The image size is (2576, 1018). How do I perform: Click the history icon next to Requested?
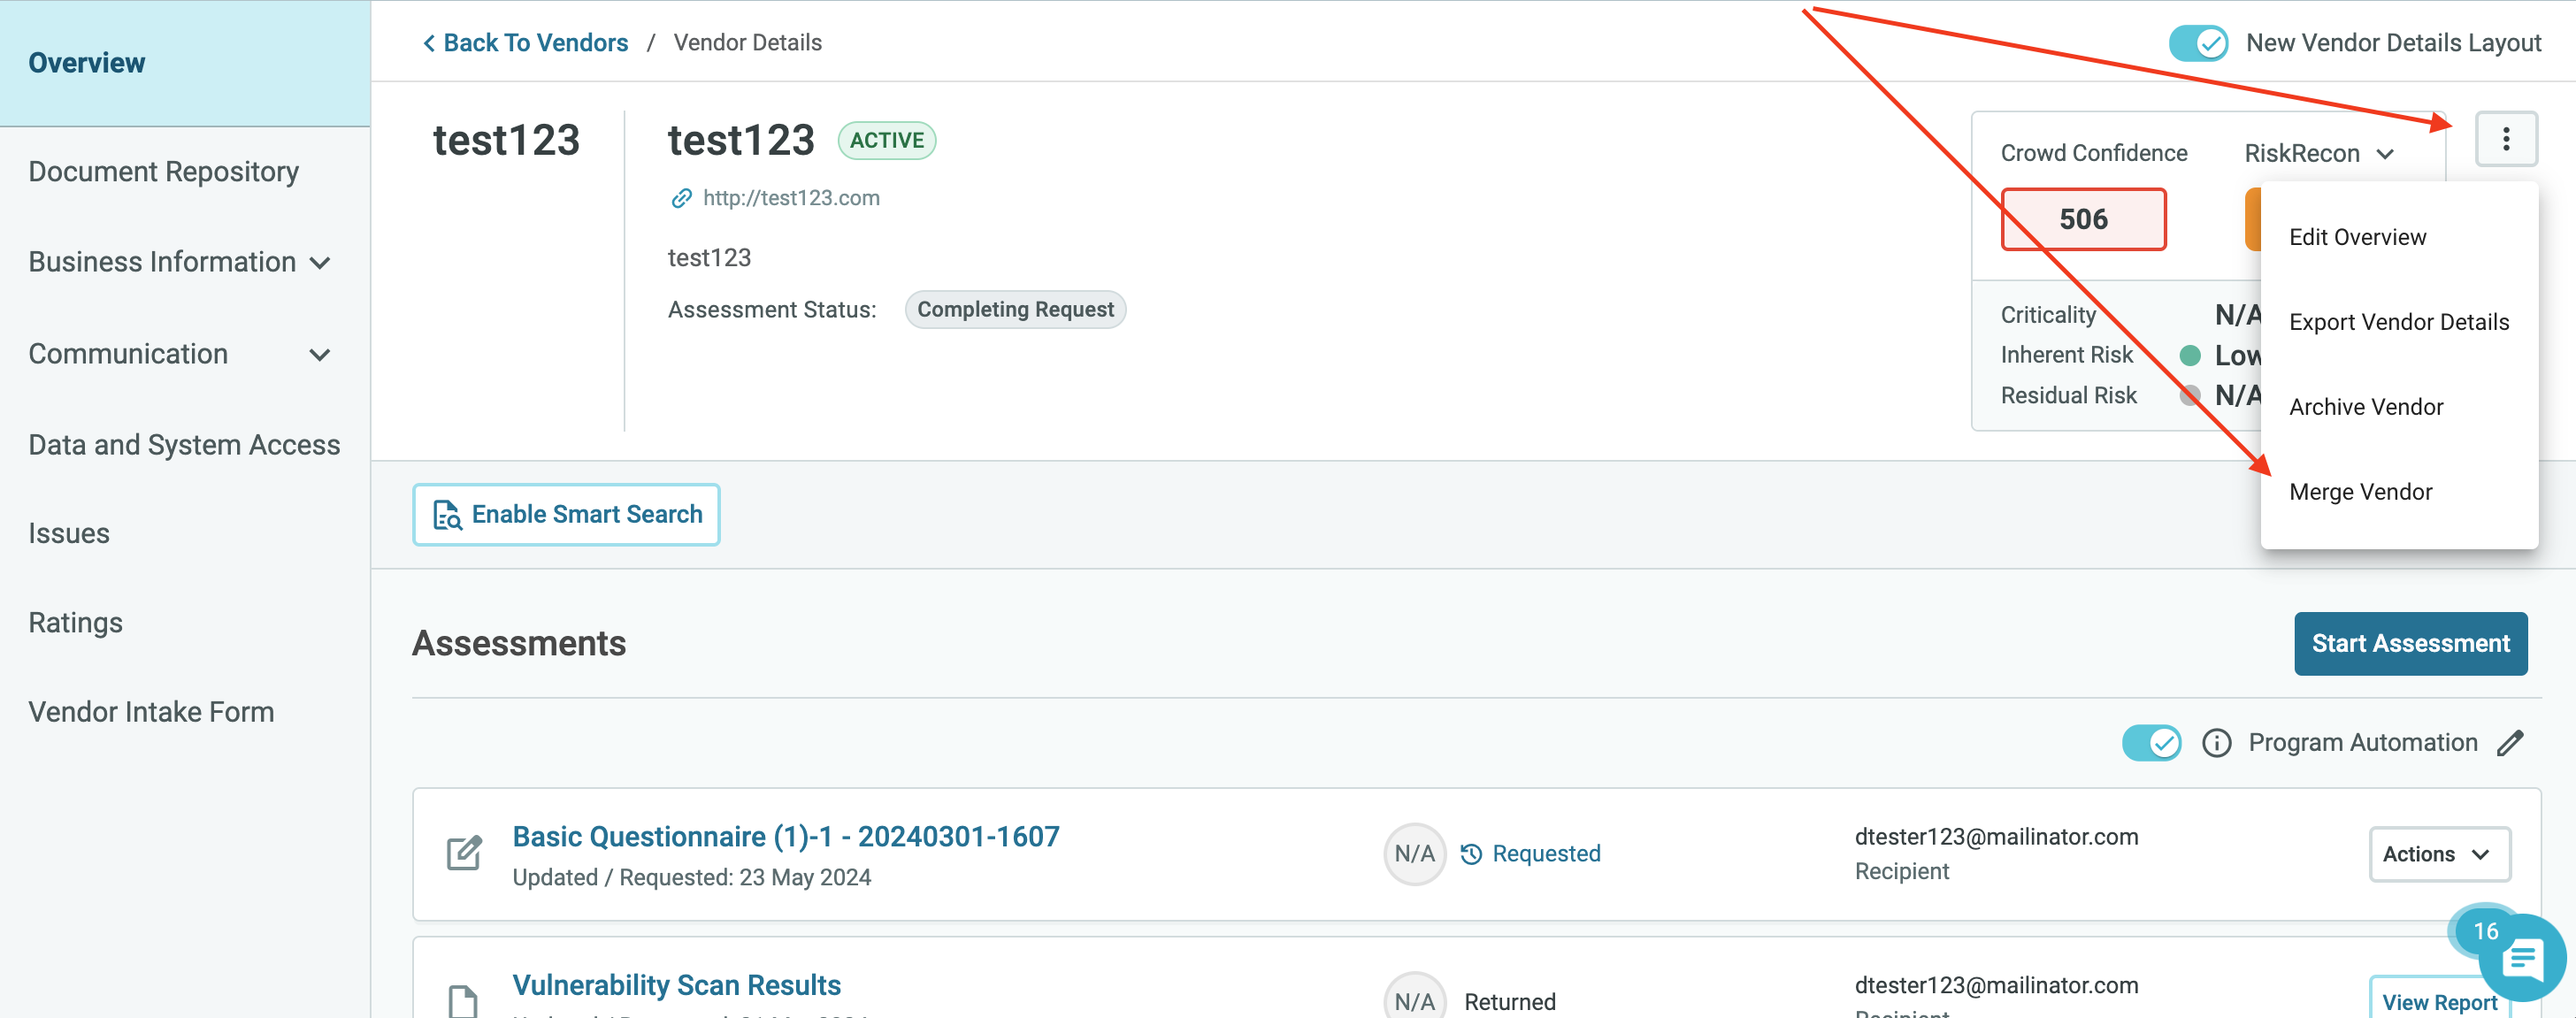pos(1470,854)
